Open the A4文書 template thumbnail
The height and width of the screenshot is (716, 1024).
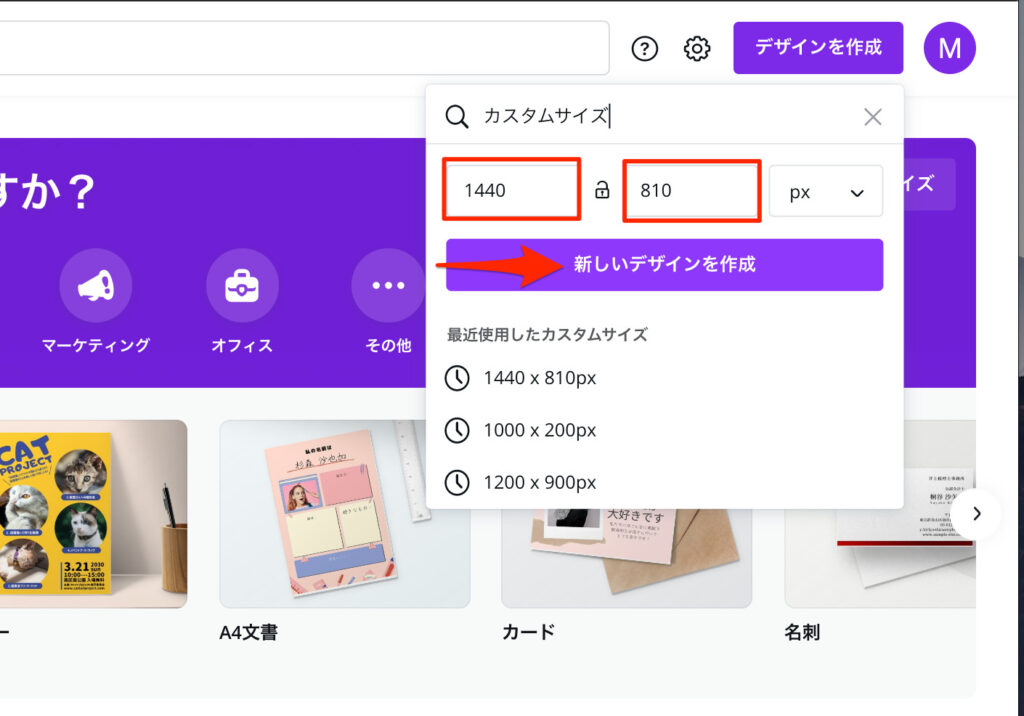[x=344, y=514]
